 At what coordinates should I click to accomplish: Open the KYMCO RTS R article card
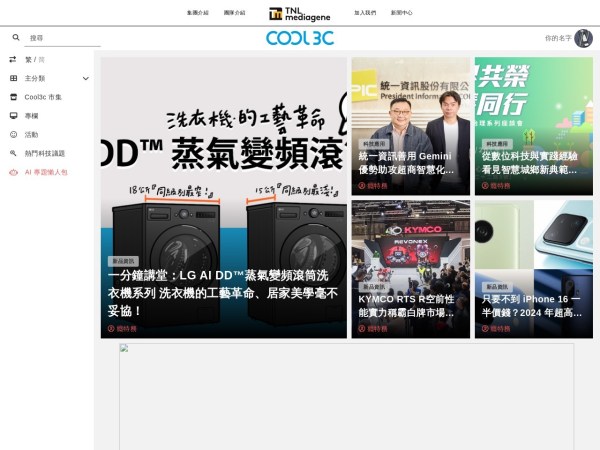click(410, 305)
